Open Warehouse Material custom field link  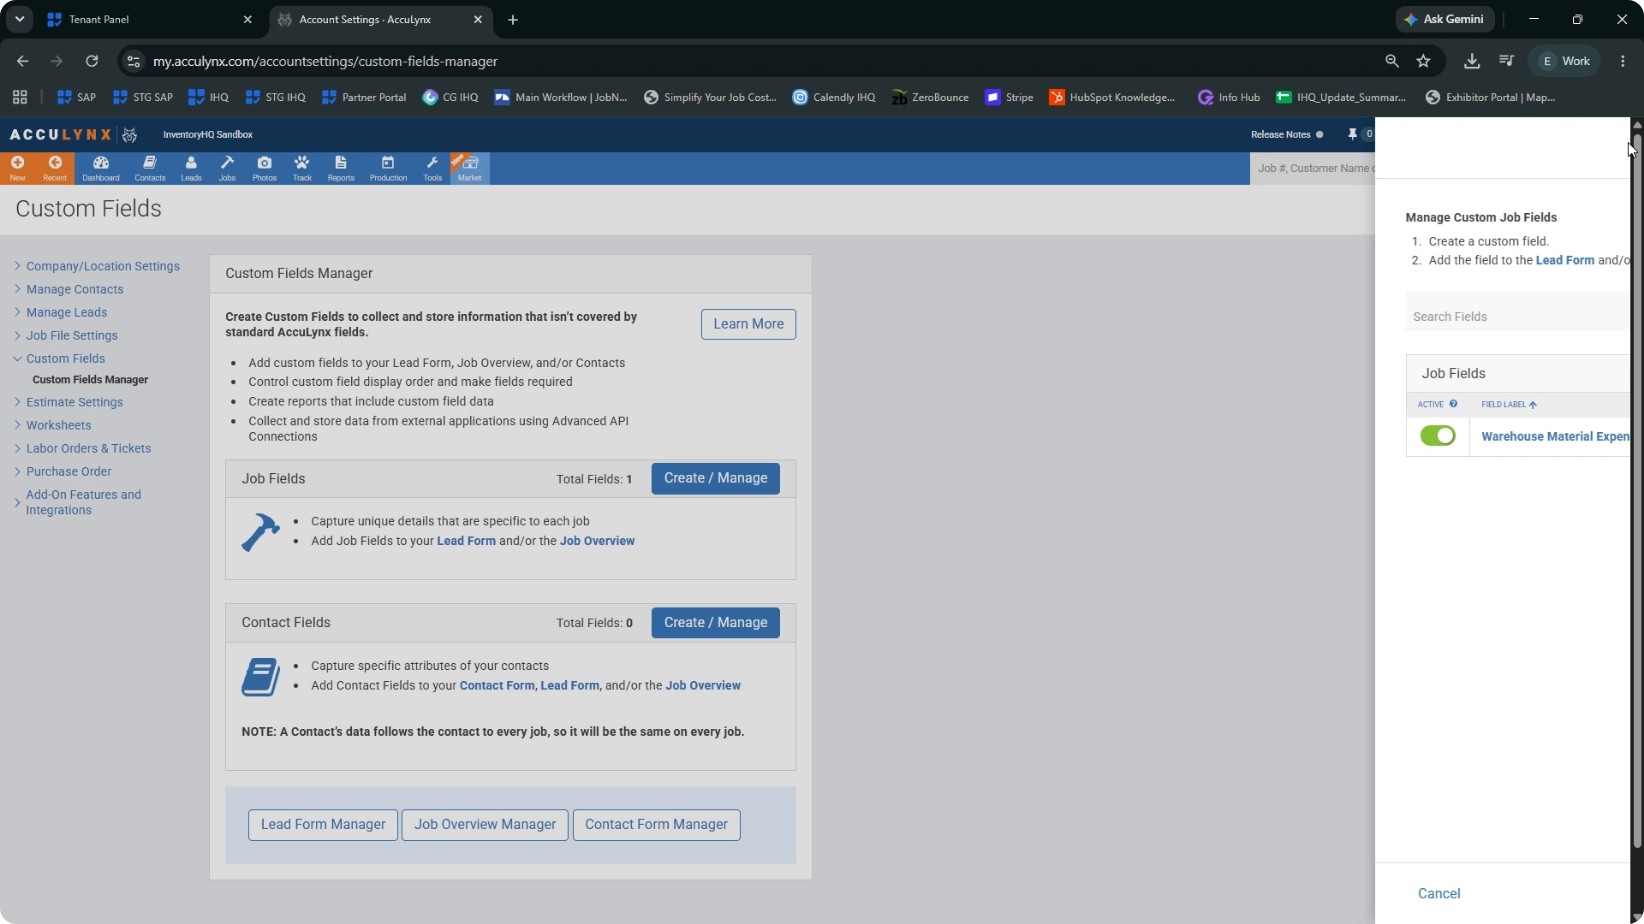pyautogui.click(x=1555, y=436)
